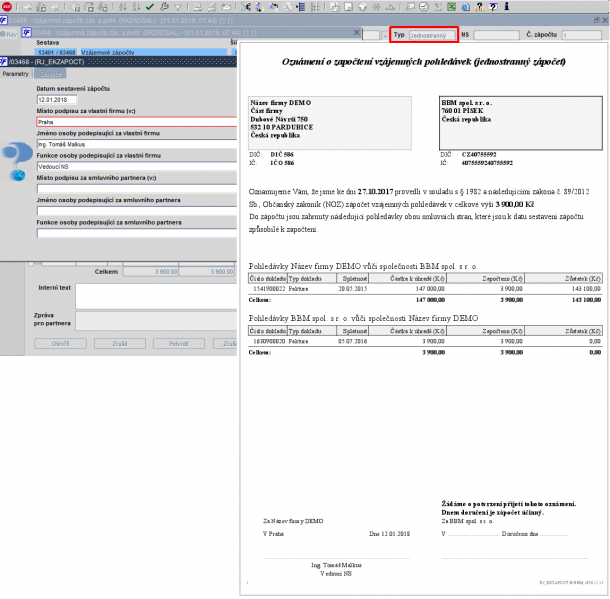Click the question mark with books icon
This screenshot has width=610, height=599.
tap(479, 7)
